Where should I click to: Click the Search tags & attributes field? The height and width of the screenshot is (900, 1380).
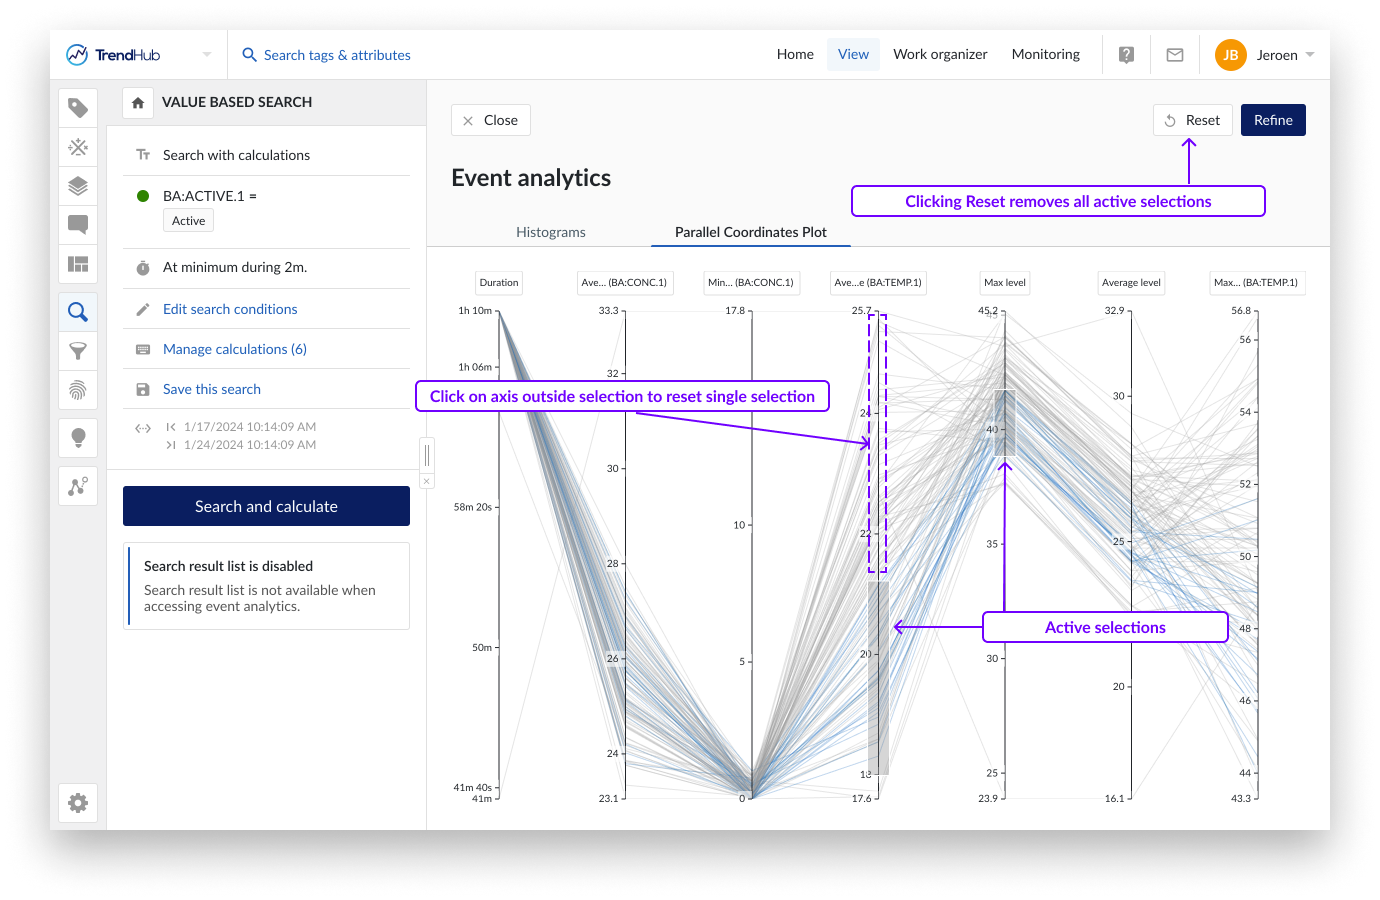coord(337,55)
